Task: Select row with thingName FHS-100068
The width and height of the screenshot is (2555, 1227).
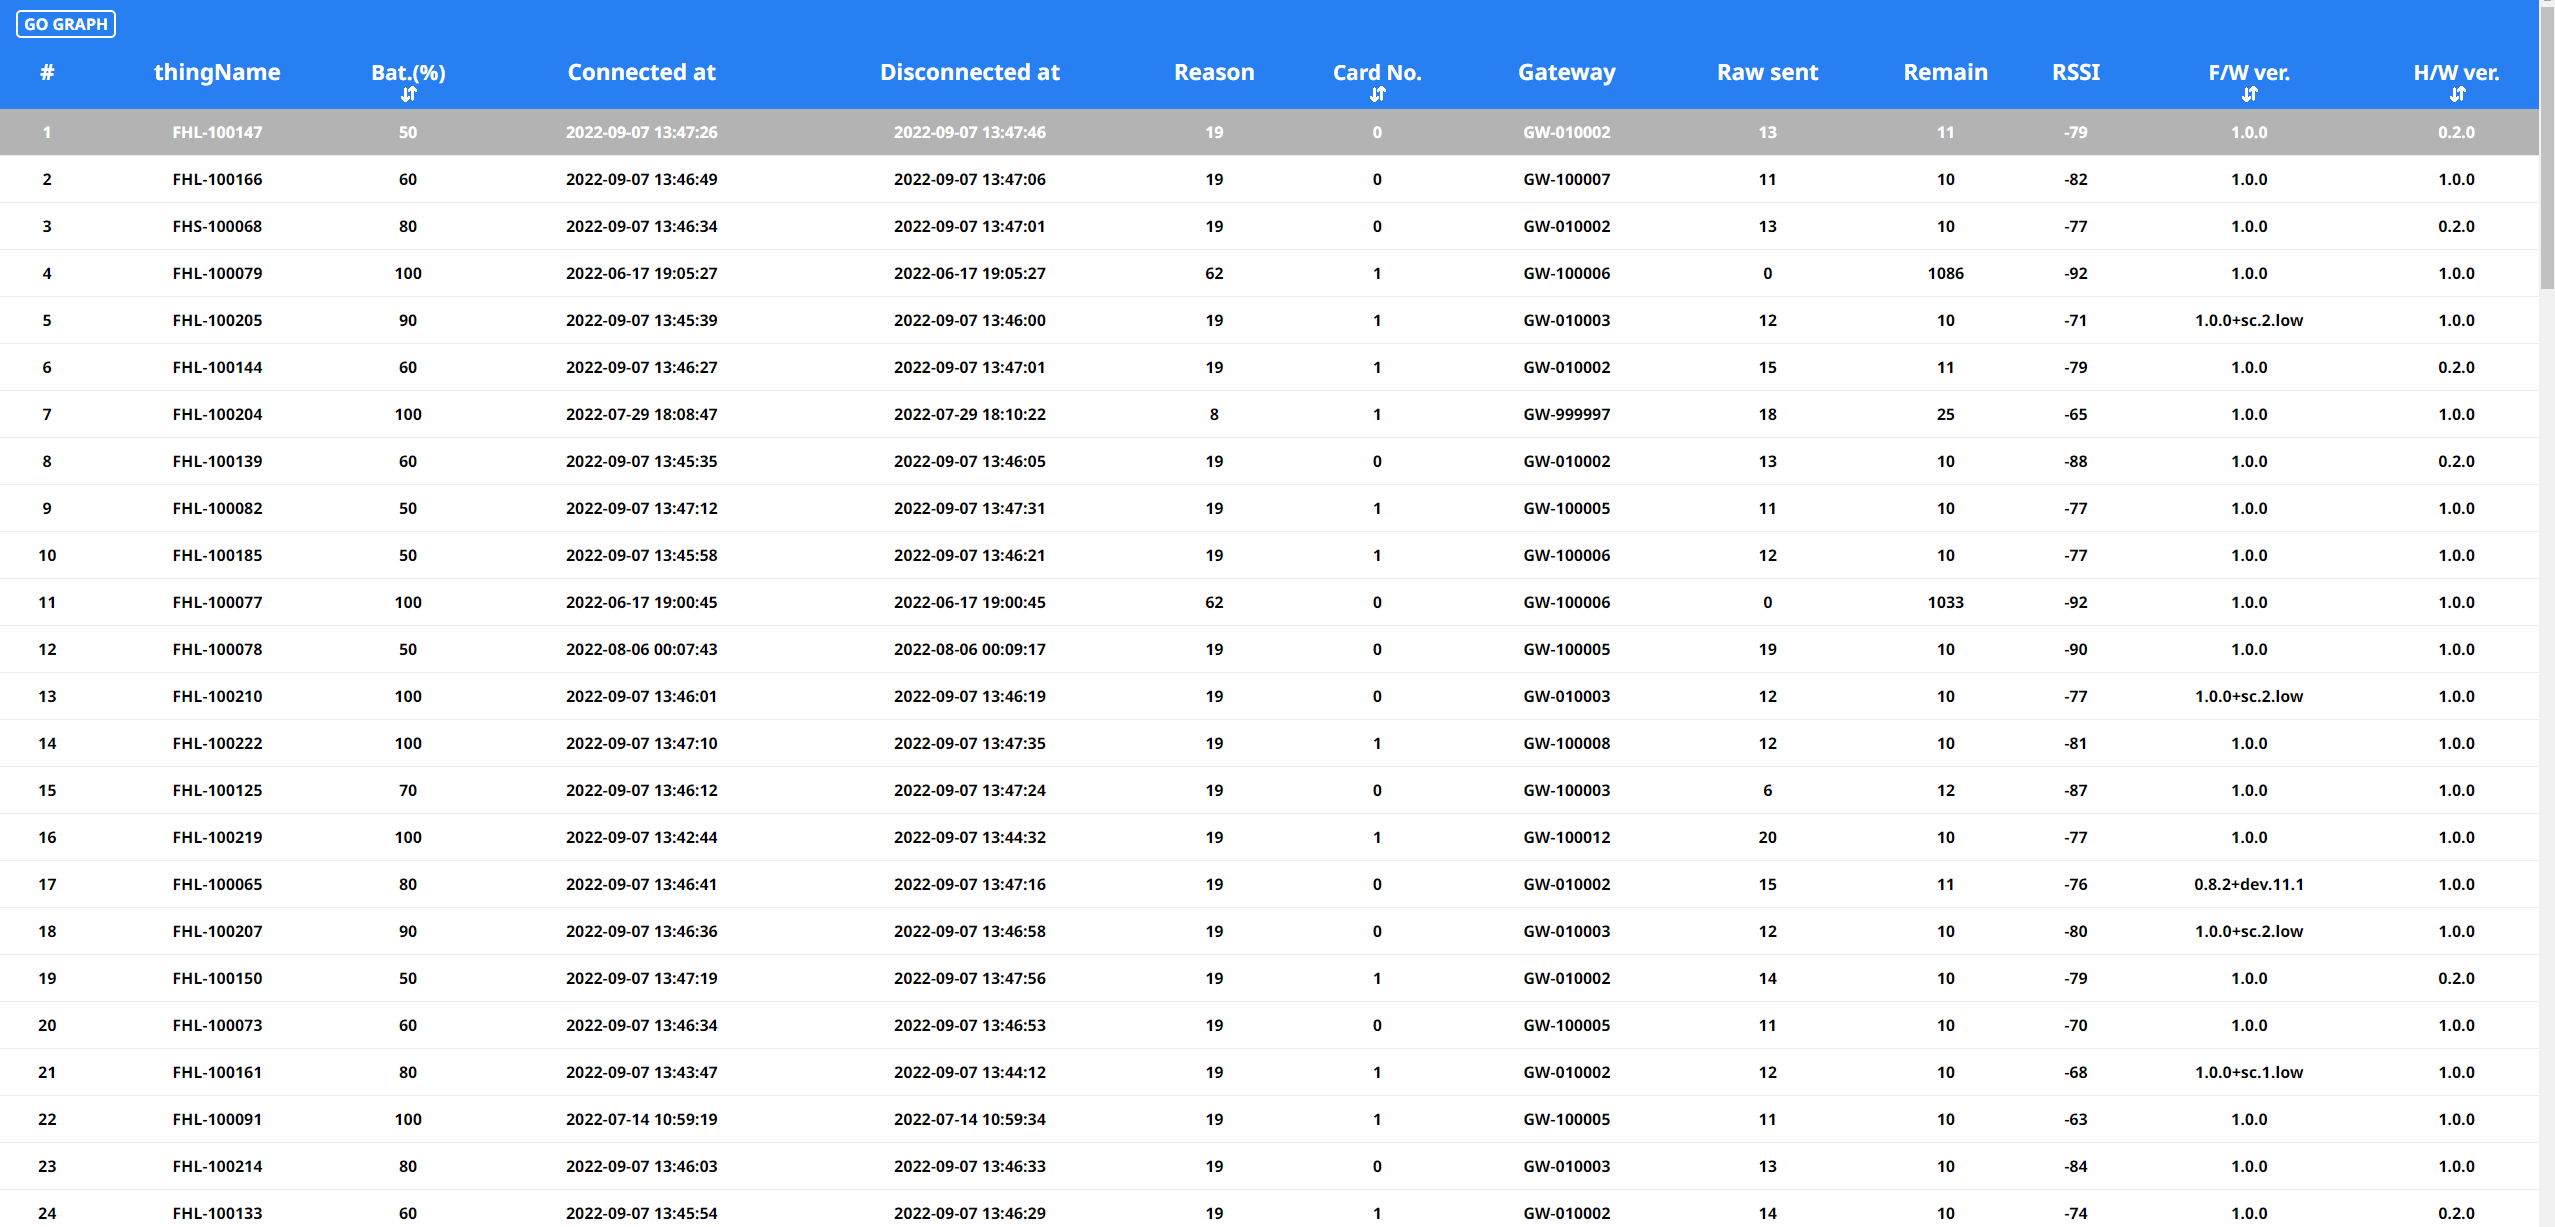Action: tap(217, 226)
